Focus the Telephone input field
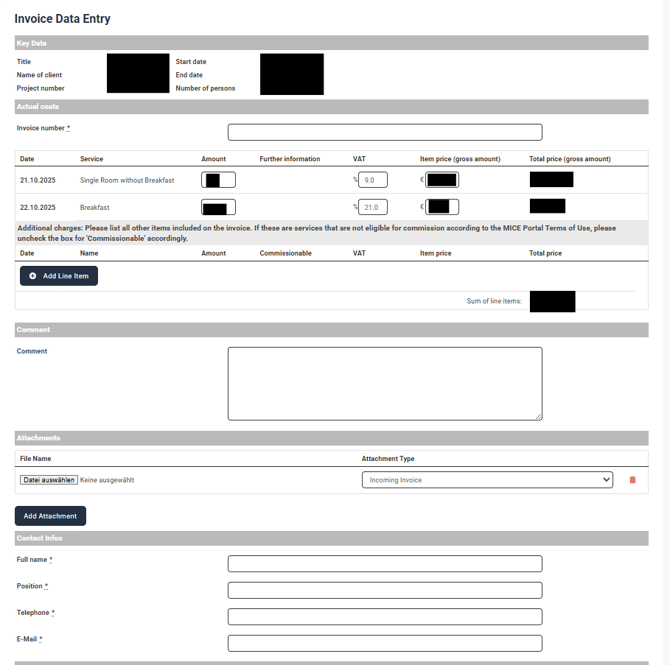 [x=384, y=617]
